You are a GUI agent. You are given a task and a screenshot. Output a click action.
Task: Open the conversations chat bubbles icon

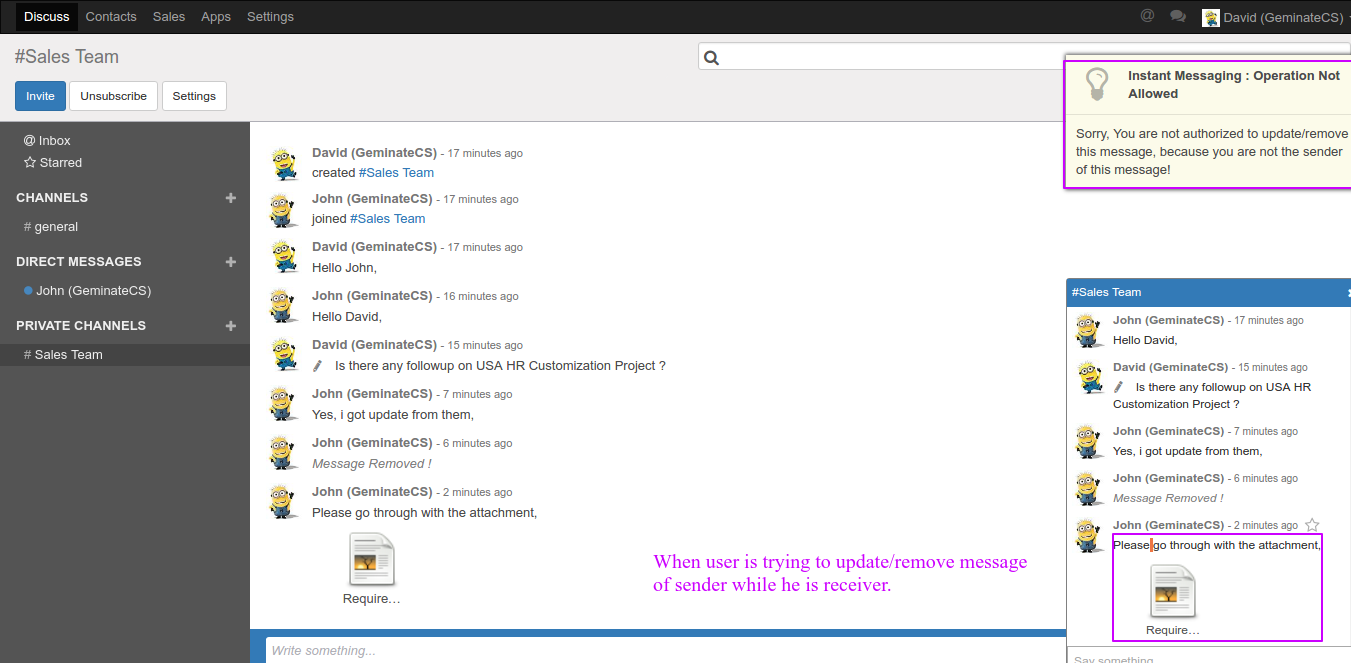(x=1178, y=16)
